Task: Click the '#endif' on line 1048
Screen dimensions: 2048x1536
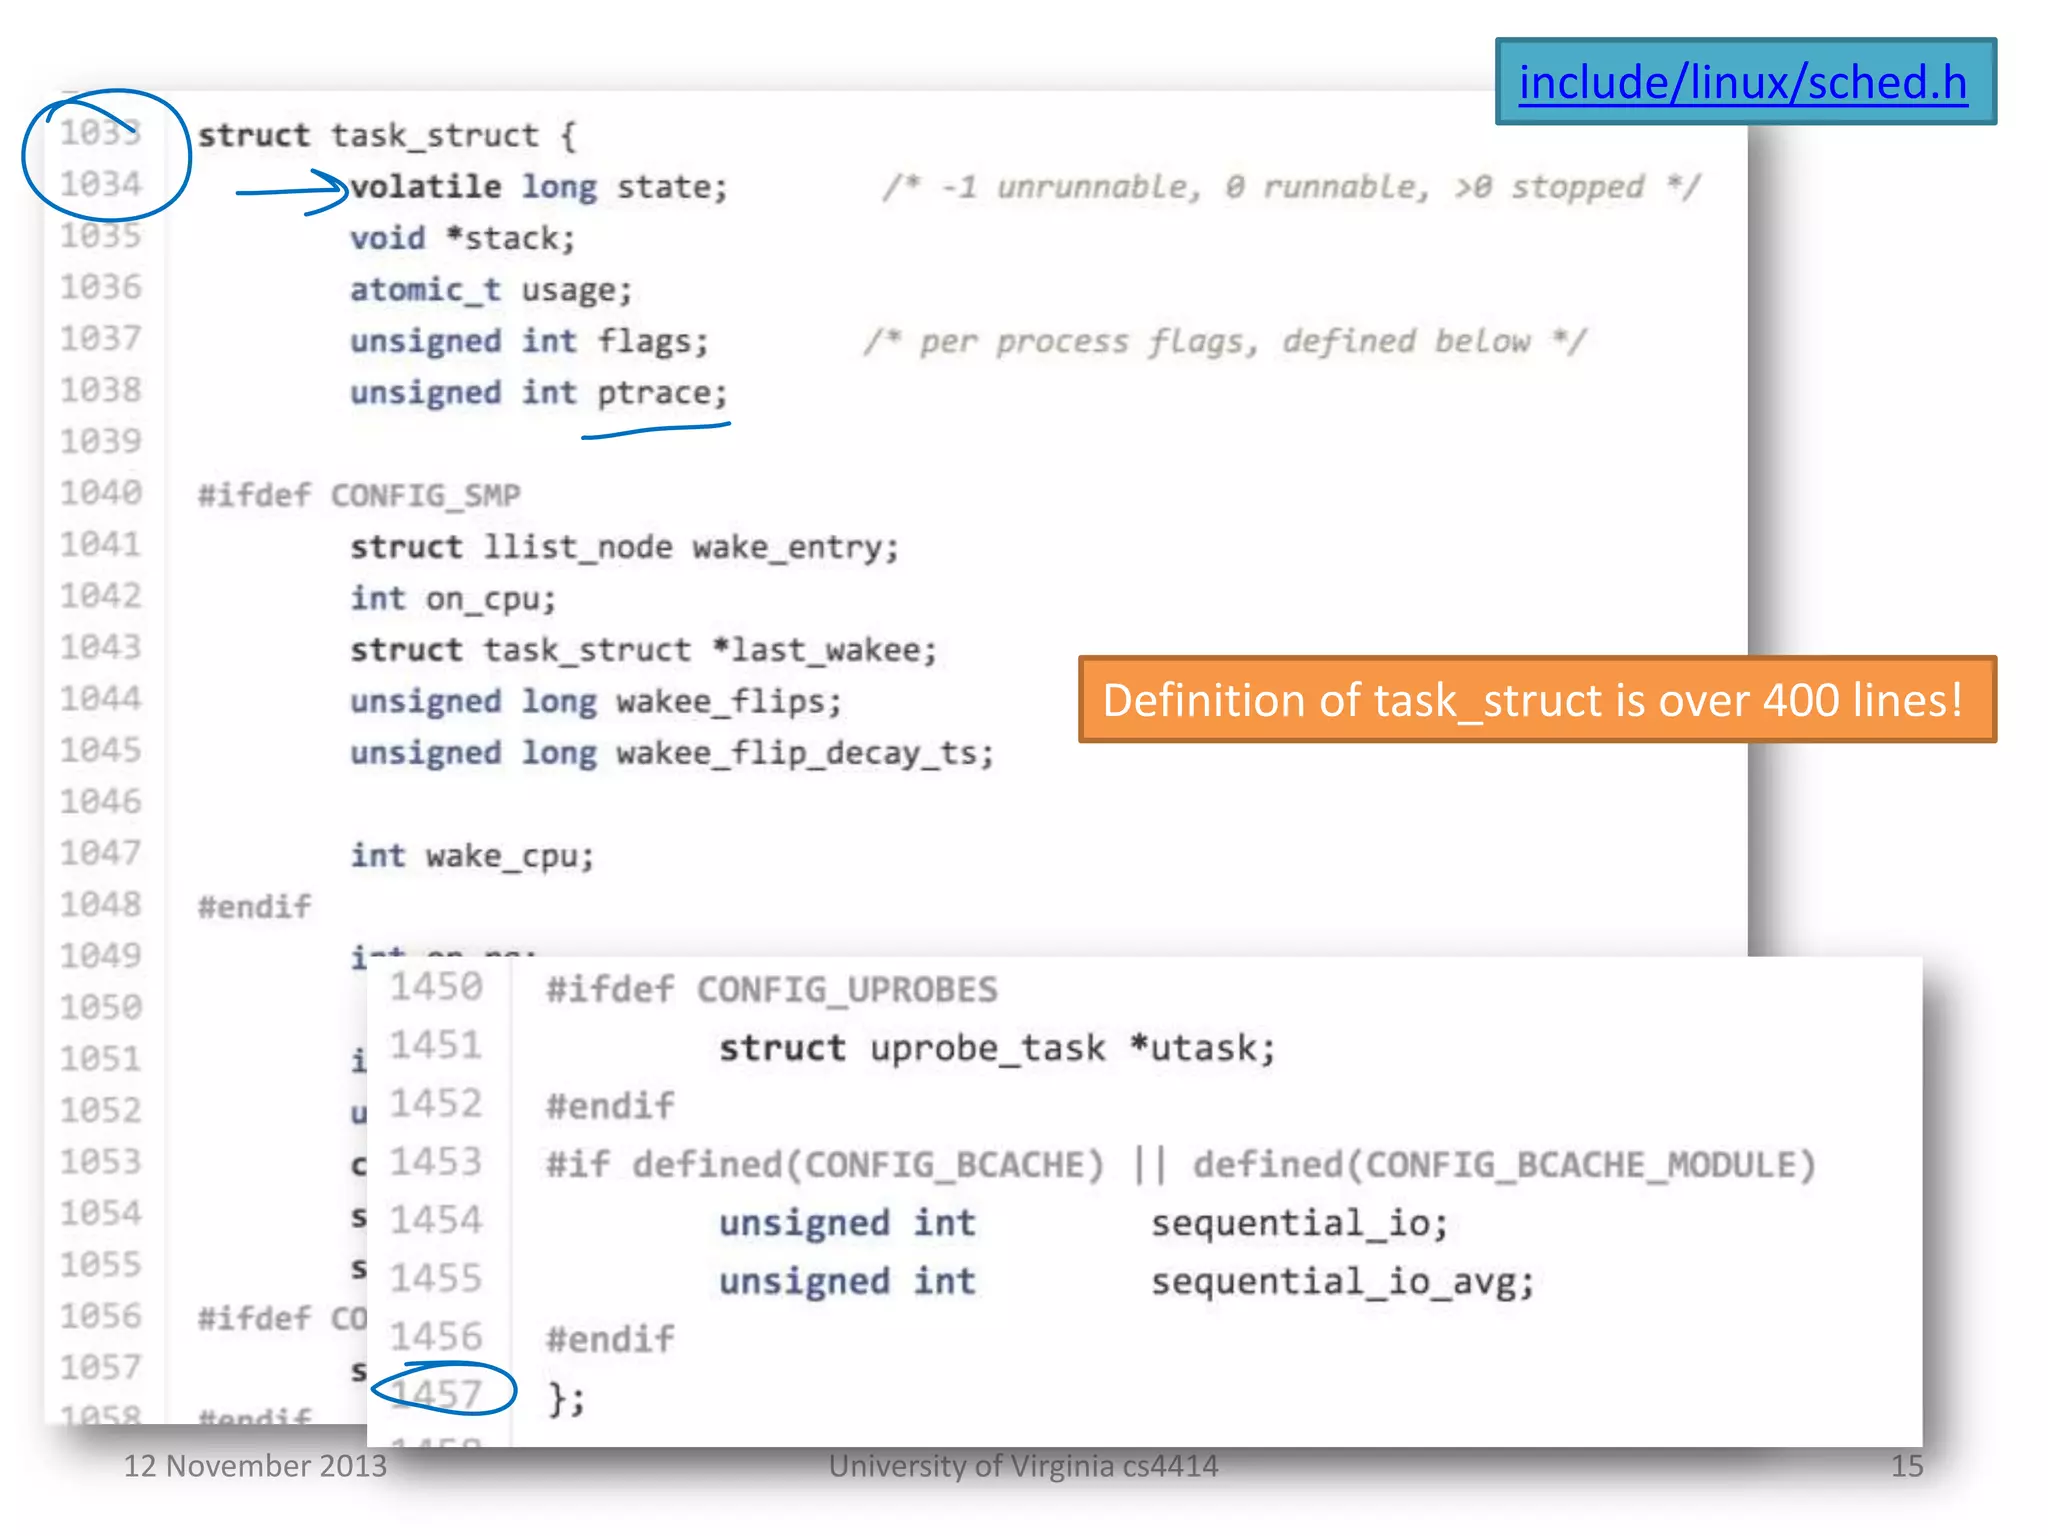Action: tap(254, 908)
